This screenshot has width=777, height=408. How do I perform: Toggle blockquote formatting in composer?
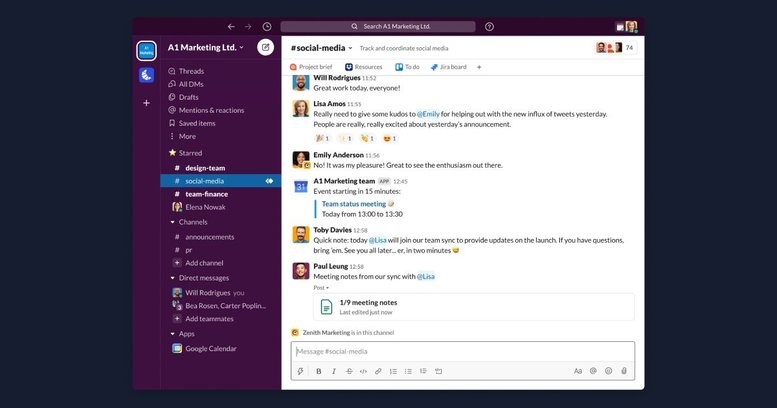(x=423, y=371)
